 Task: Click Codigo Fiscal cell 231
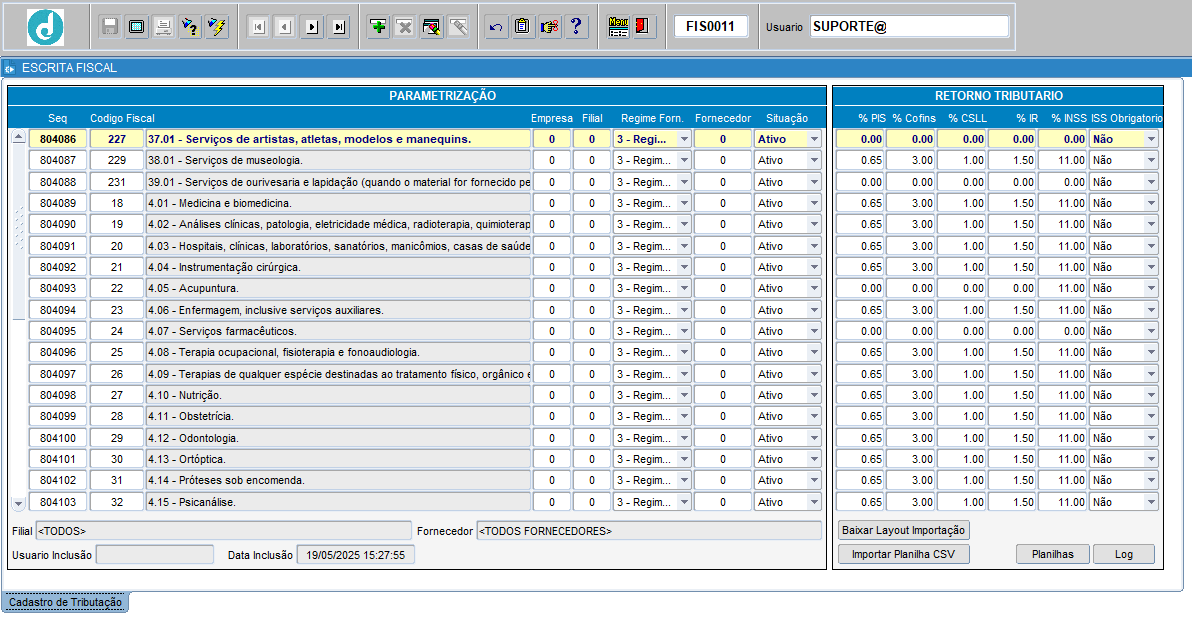point(116,182)
